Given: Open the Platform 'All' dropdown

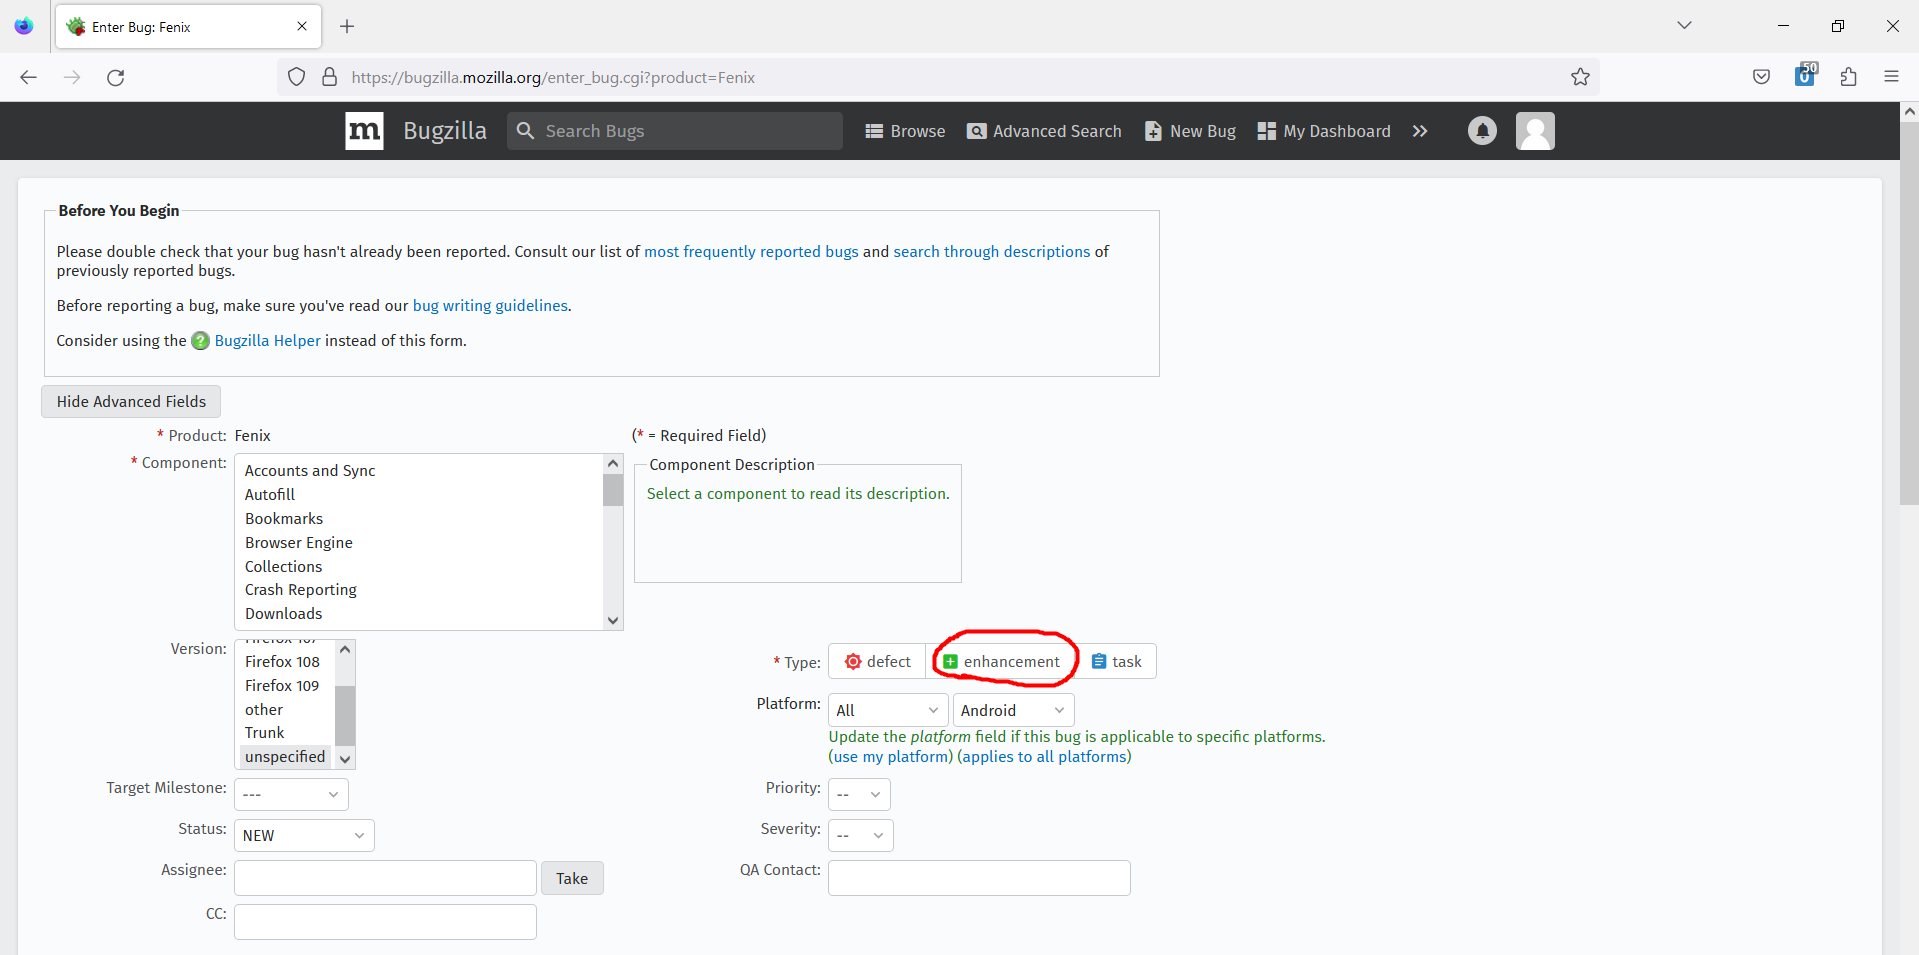Looking at the screenshot, I should pos(886,710).
